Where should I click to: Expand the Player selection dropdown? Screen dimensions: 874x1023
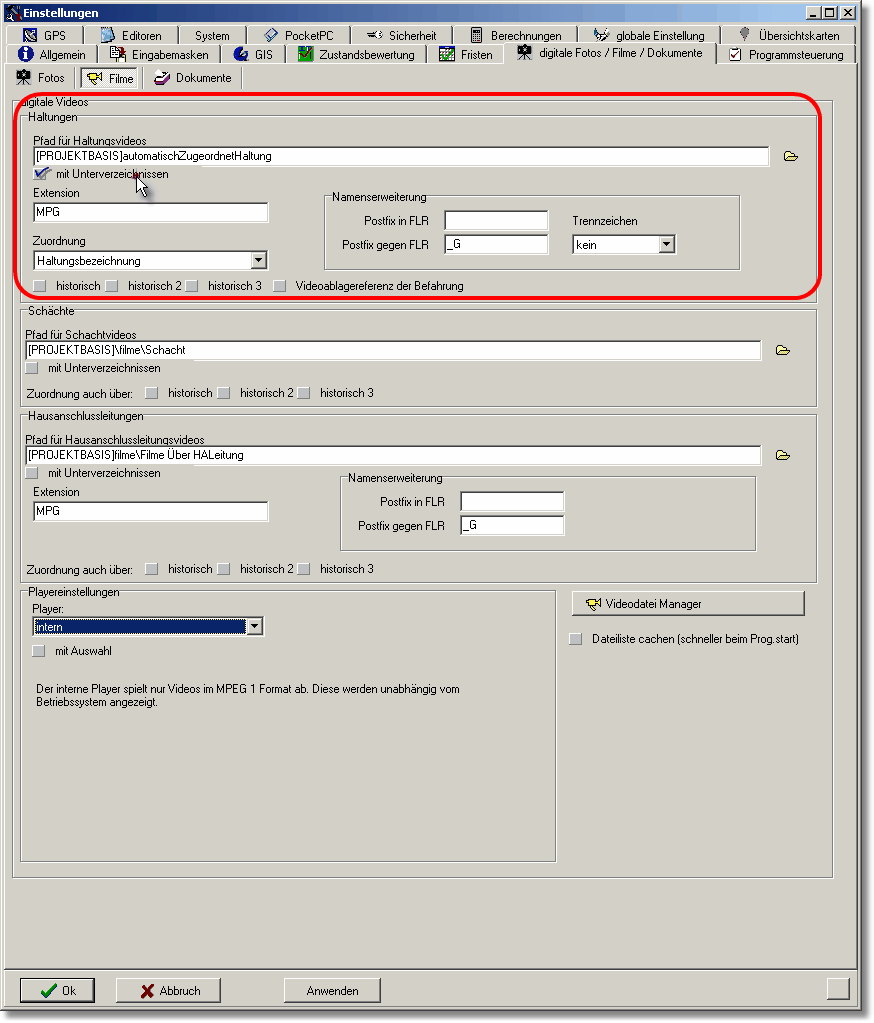click(254, 627)
